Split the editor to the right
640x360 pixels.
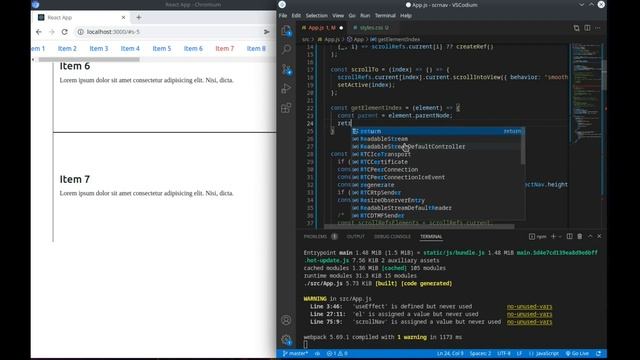pyautogui.click(x=587, y=28)
